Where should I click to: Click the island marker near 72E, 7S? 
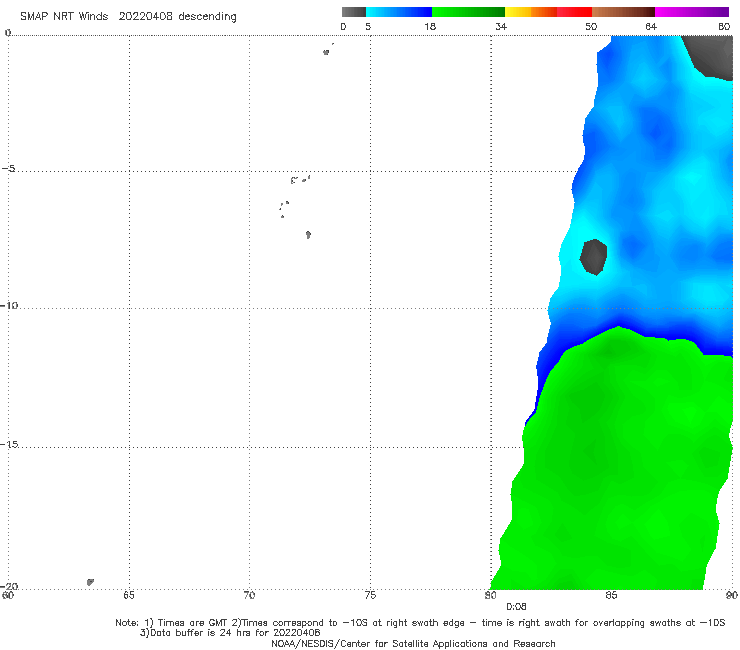(308, 235)
